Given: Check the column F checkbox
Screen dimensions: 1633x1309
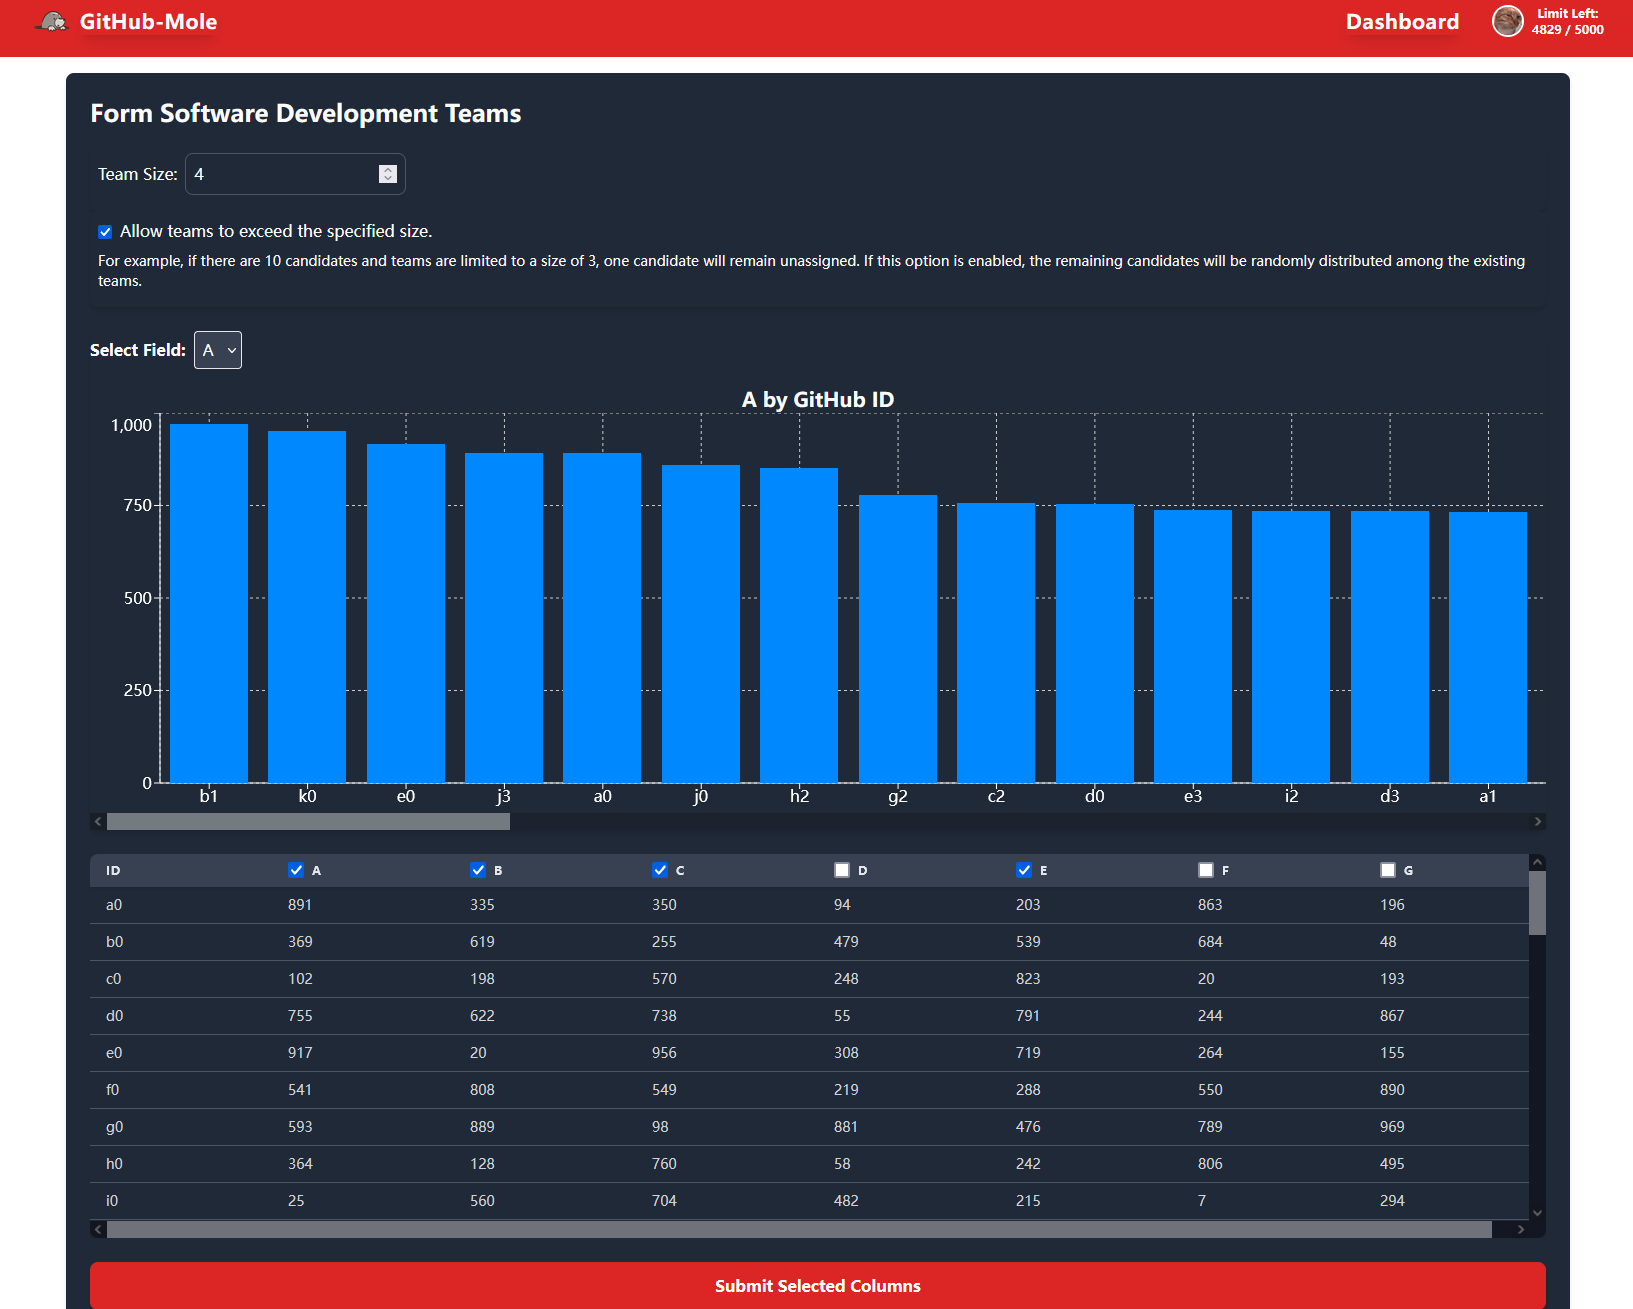Looking at the screenshot, I should [x=1206, y=870].
